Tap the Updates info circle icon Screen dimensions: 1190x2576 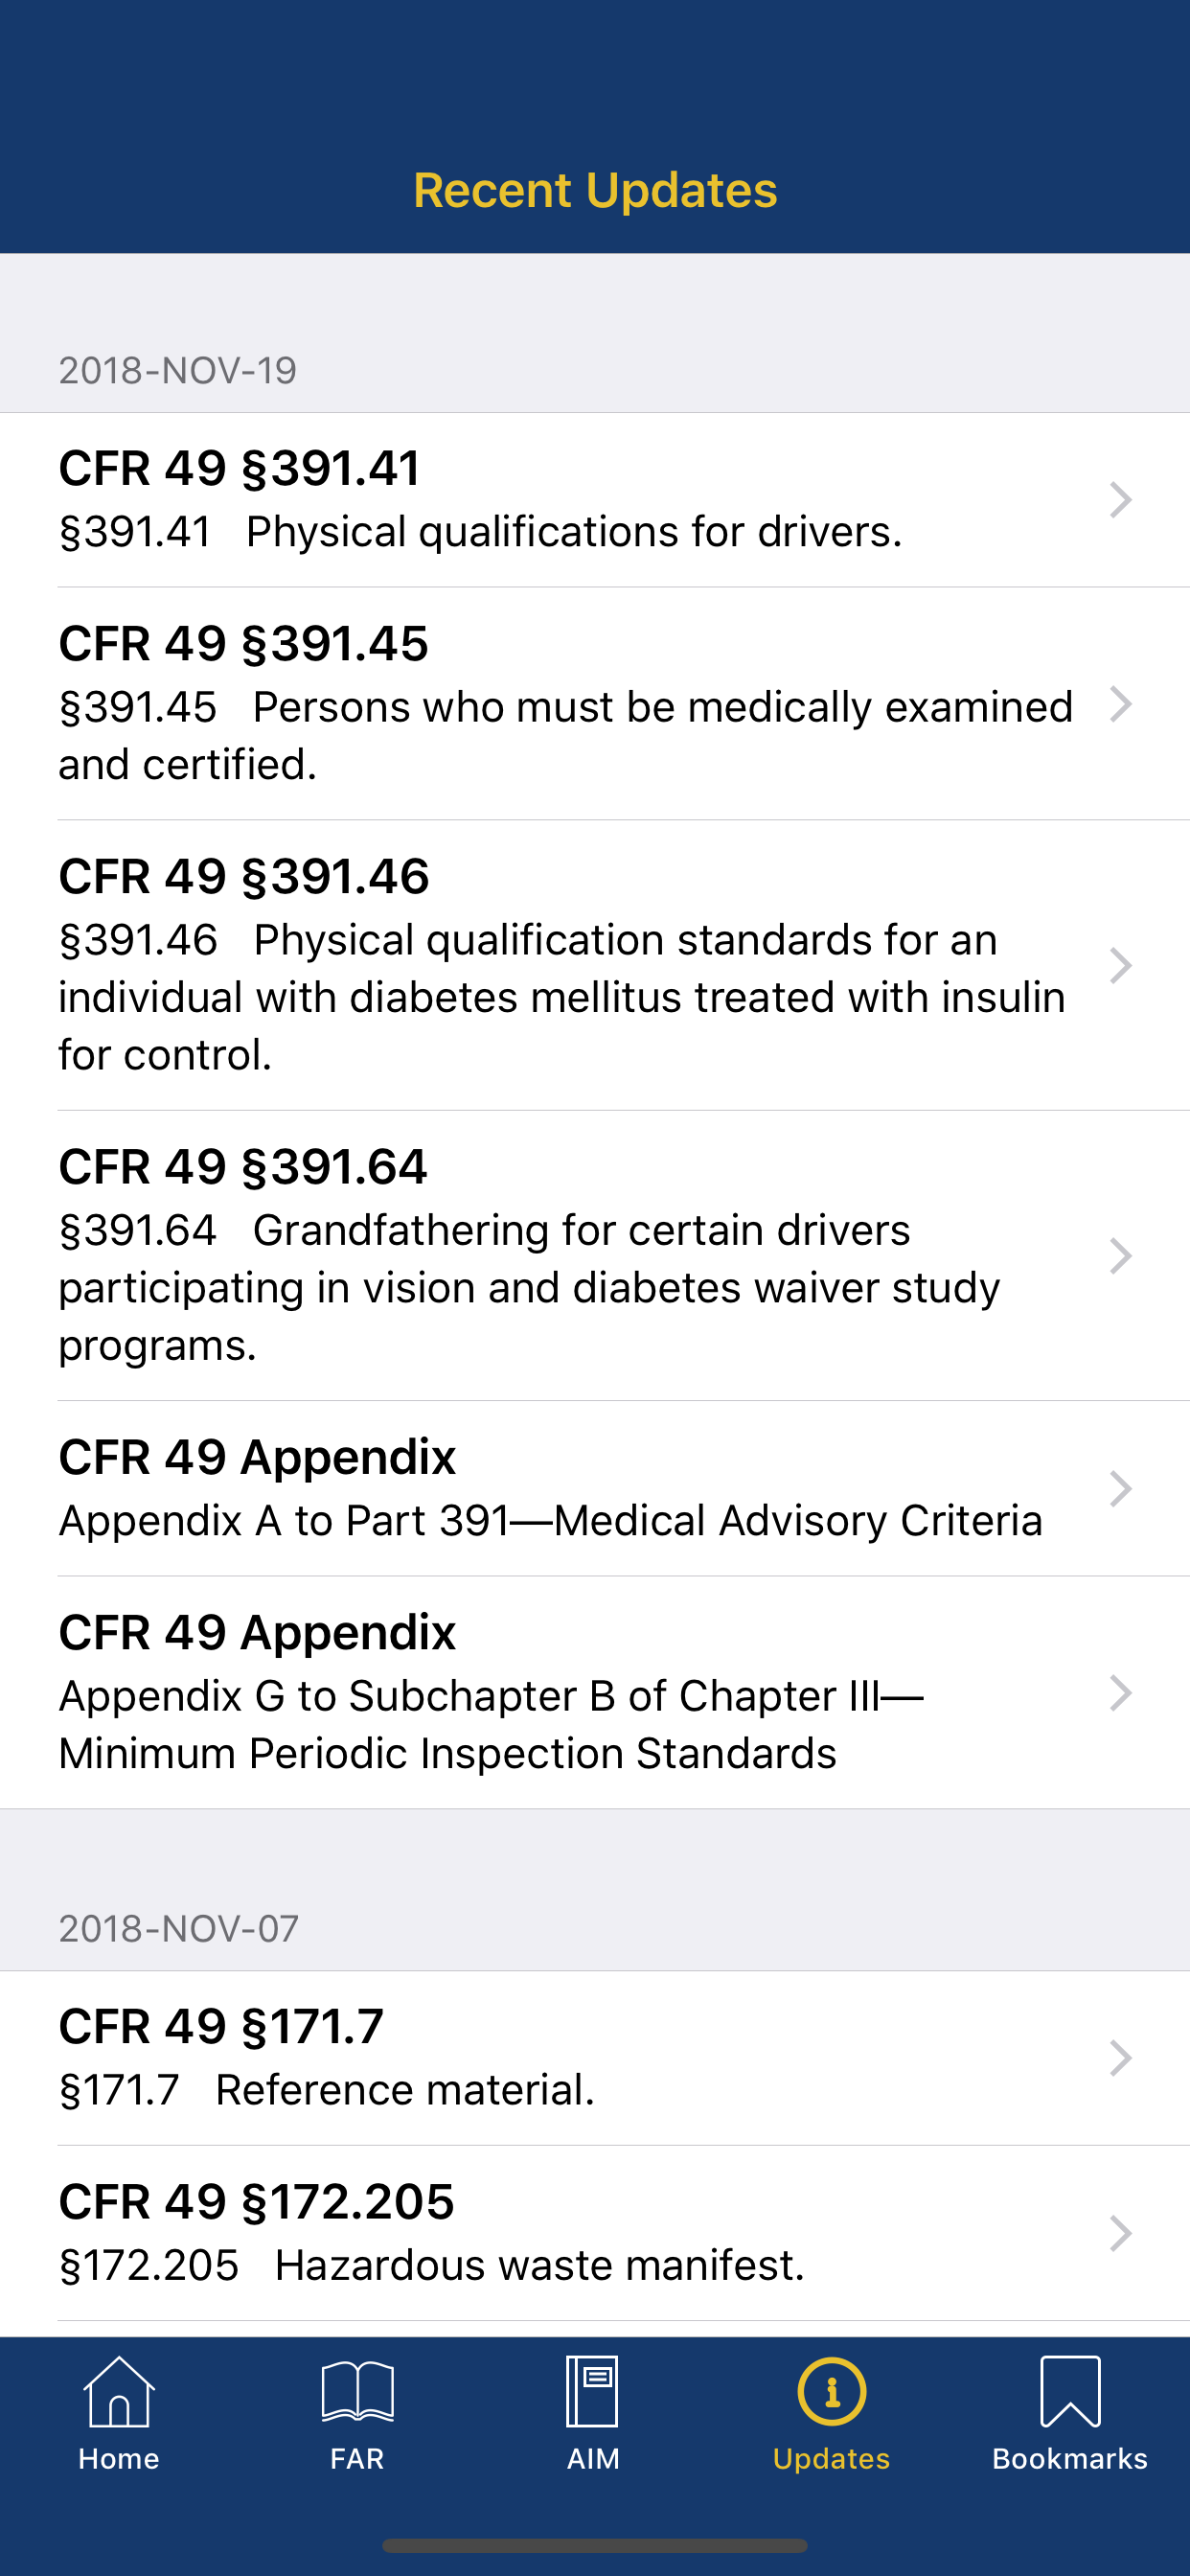(831, 2391)
